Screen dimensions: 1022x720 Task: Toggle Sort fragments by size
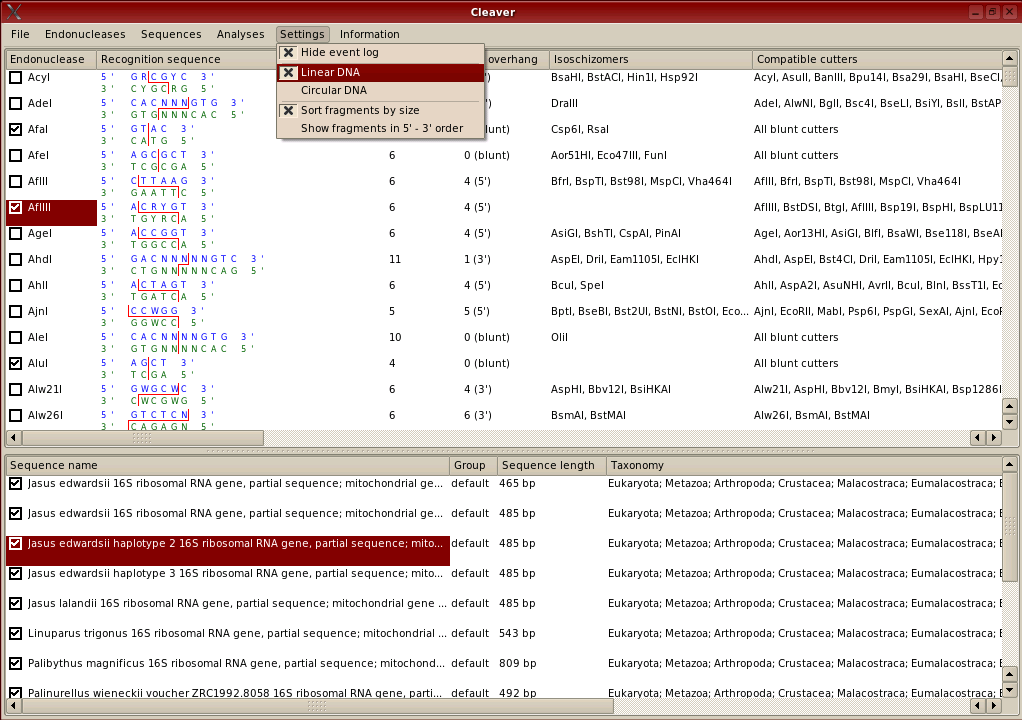tap(359, 110)
